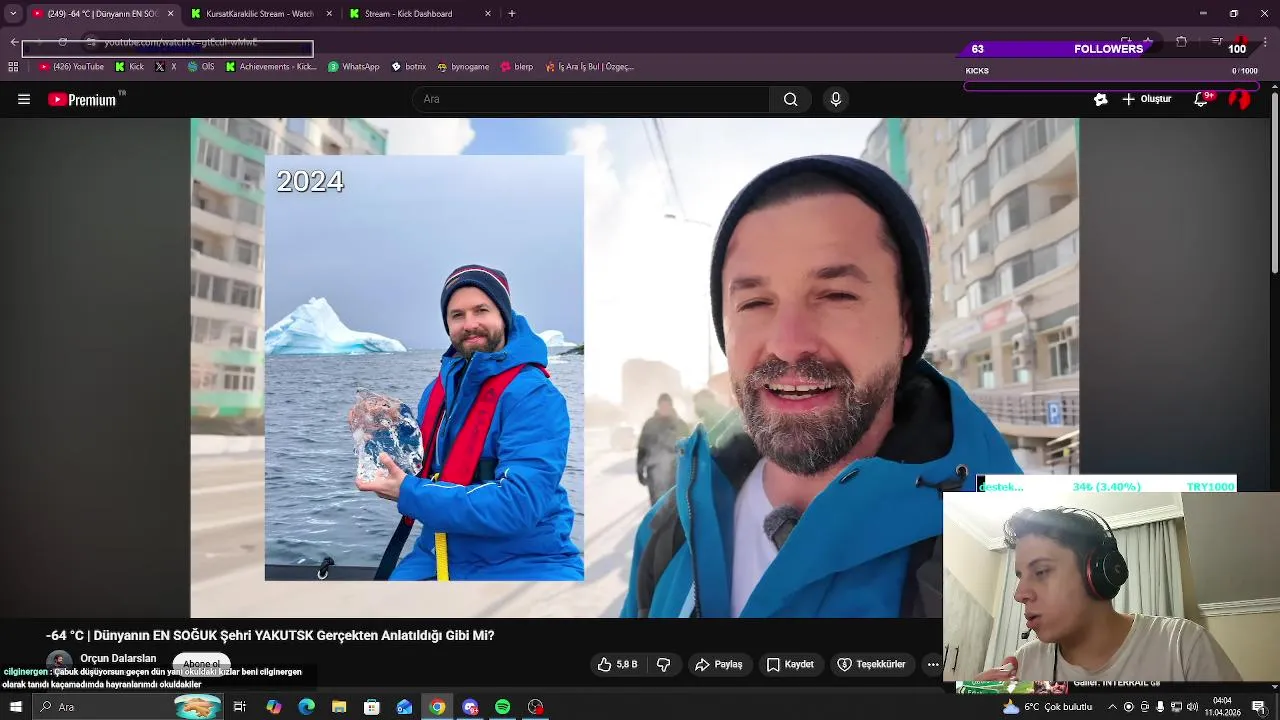This screenshot has height=720, width=1280.
Task: Open YouTube account avatar menu
Action: pyautogui.click(x=1240, y=99)
